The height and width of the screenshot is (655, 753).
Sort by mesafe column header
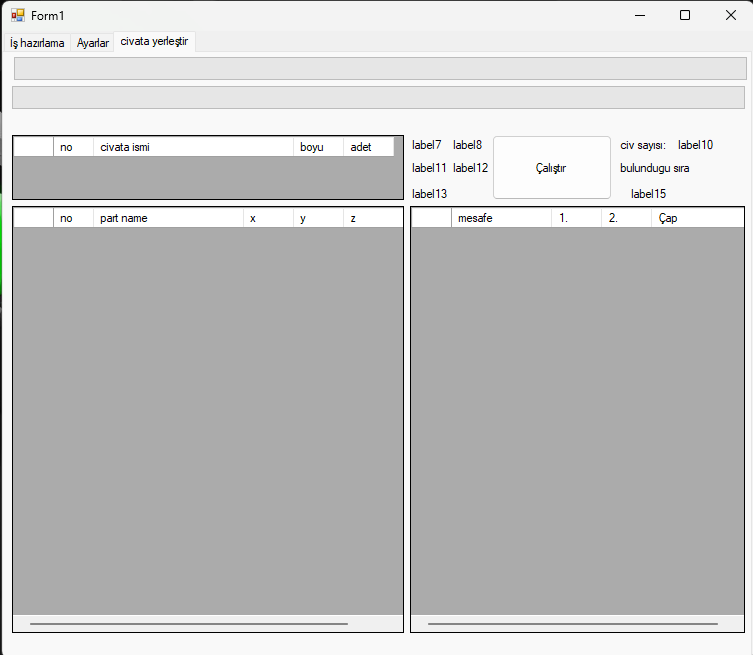500,218
